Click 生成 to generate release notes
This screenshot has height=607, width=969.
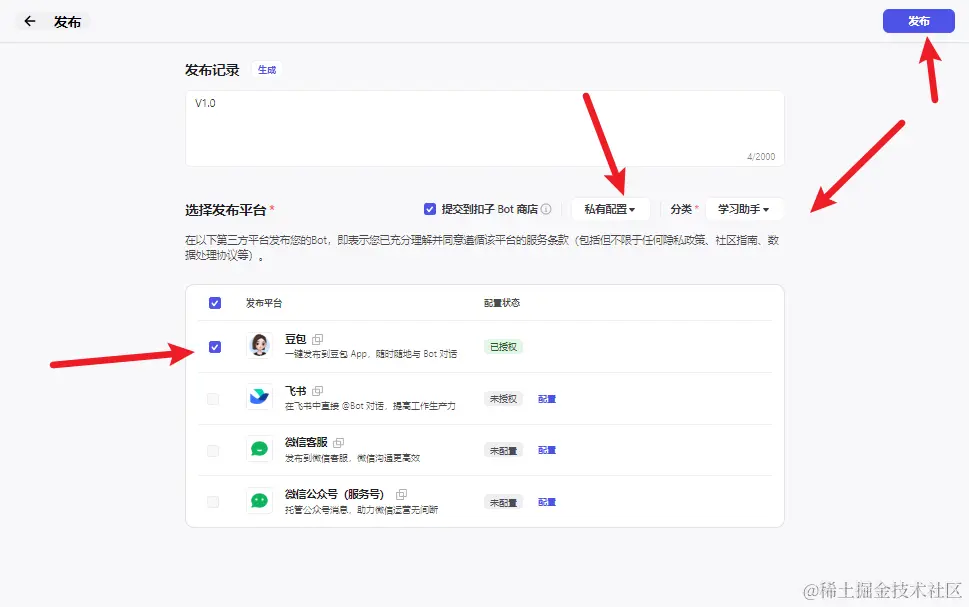pos(267,70)
